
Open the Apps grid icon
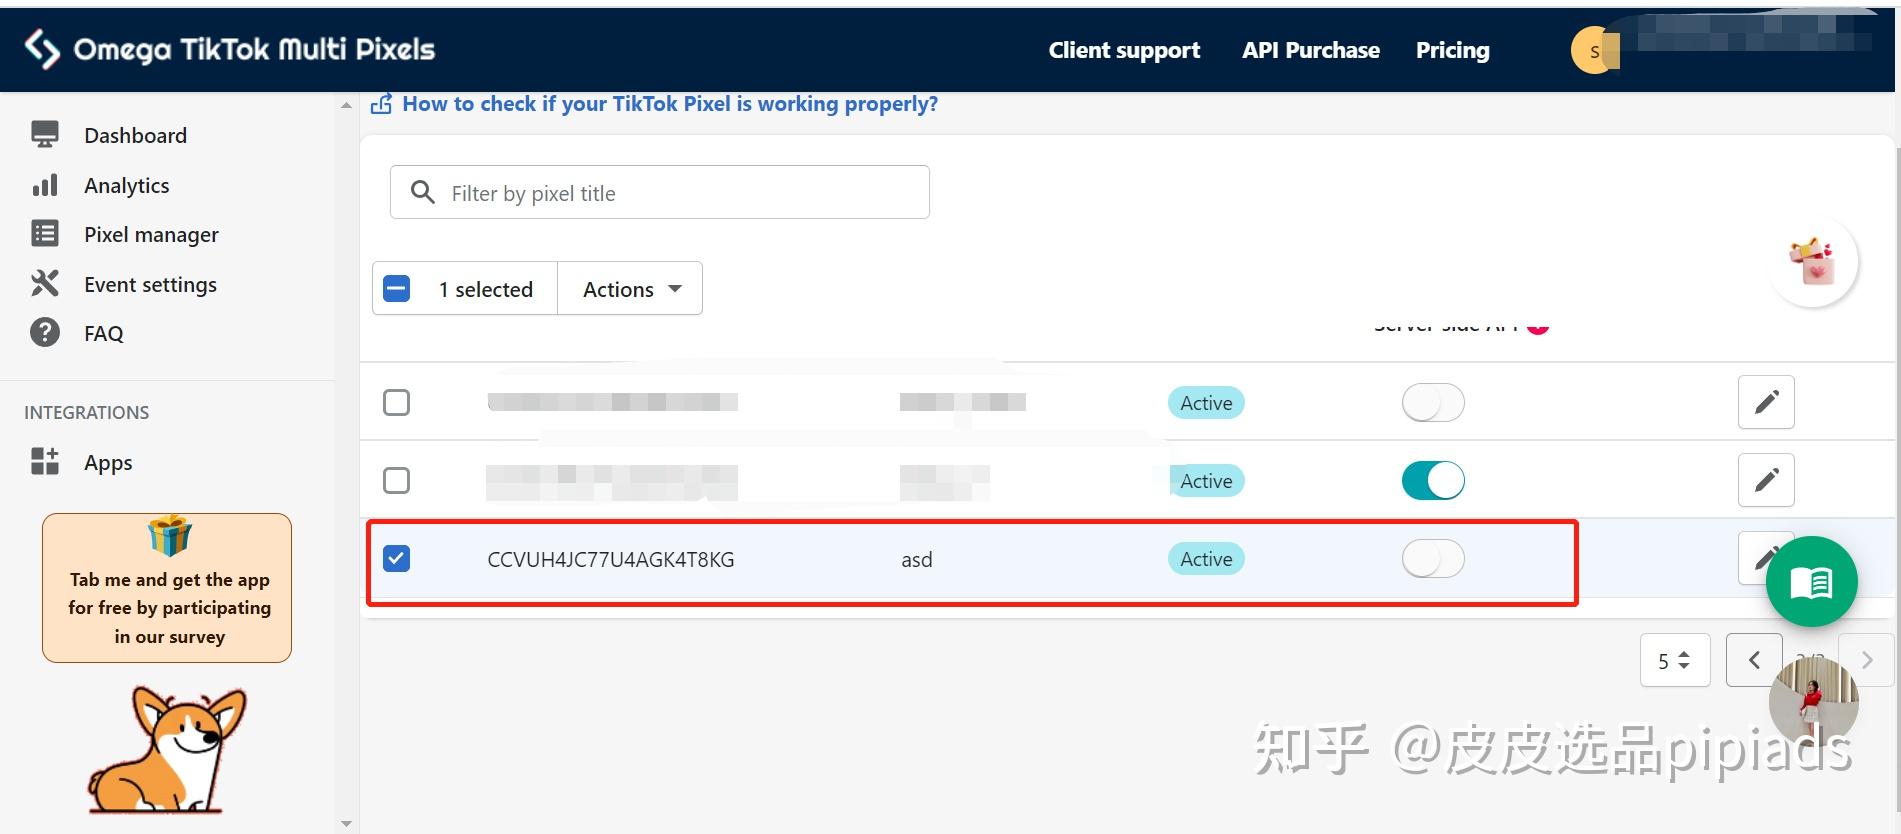(x=45, y=461)
